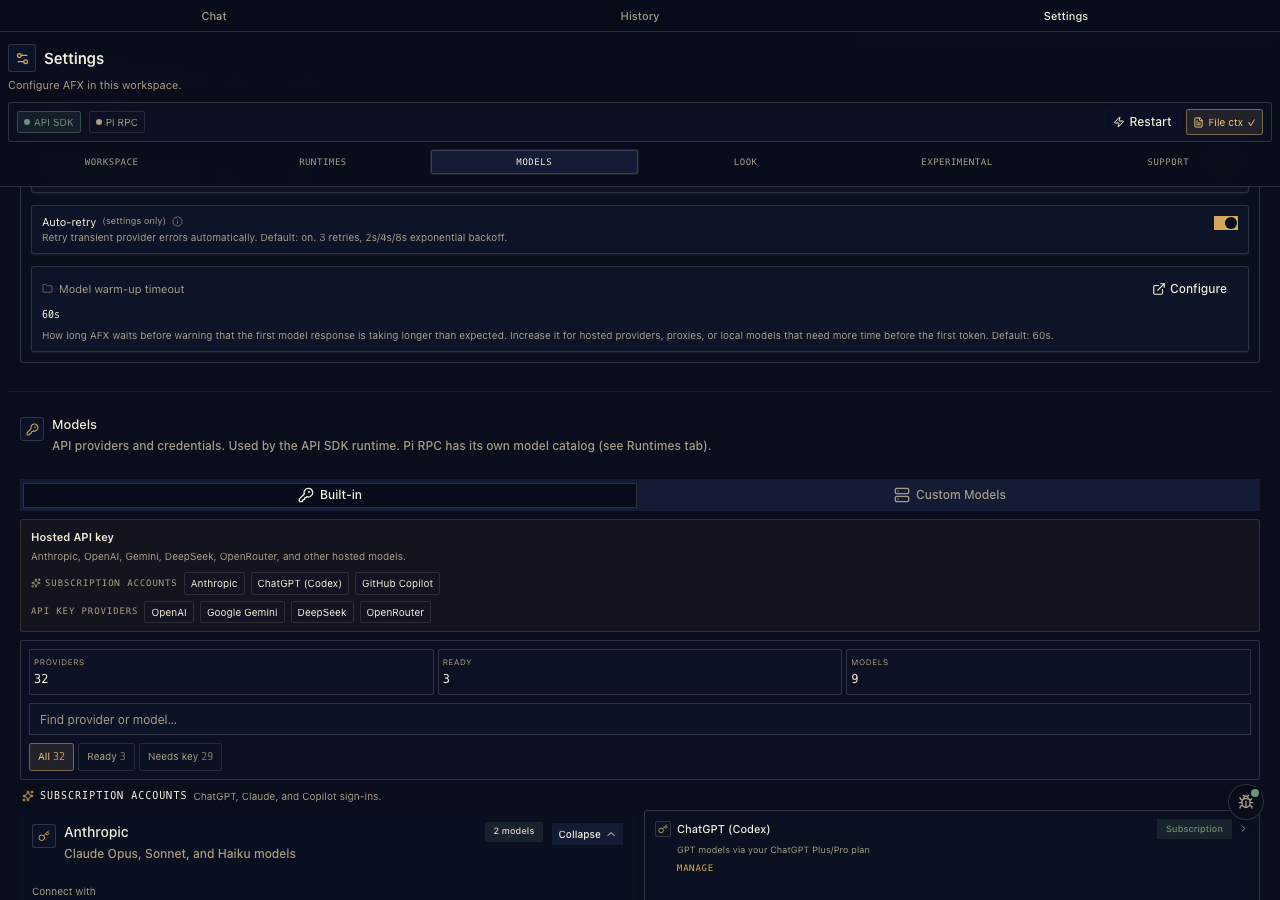Switch to the Custom Models tab
The width and height of the screenshot is (1280, 900).
949,495
